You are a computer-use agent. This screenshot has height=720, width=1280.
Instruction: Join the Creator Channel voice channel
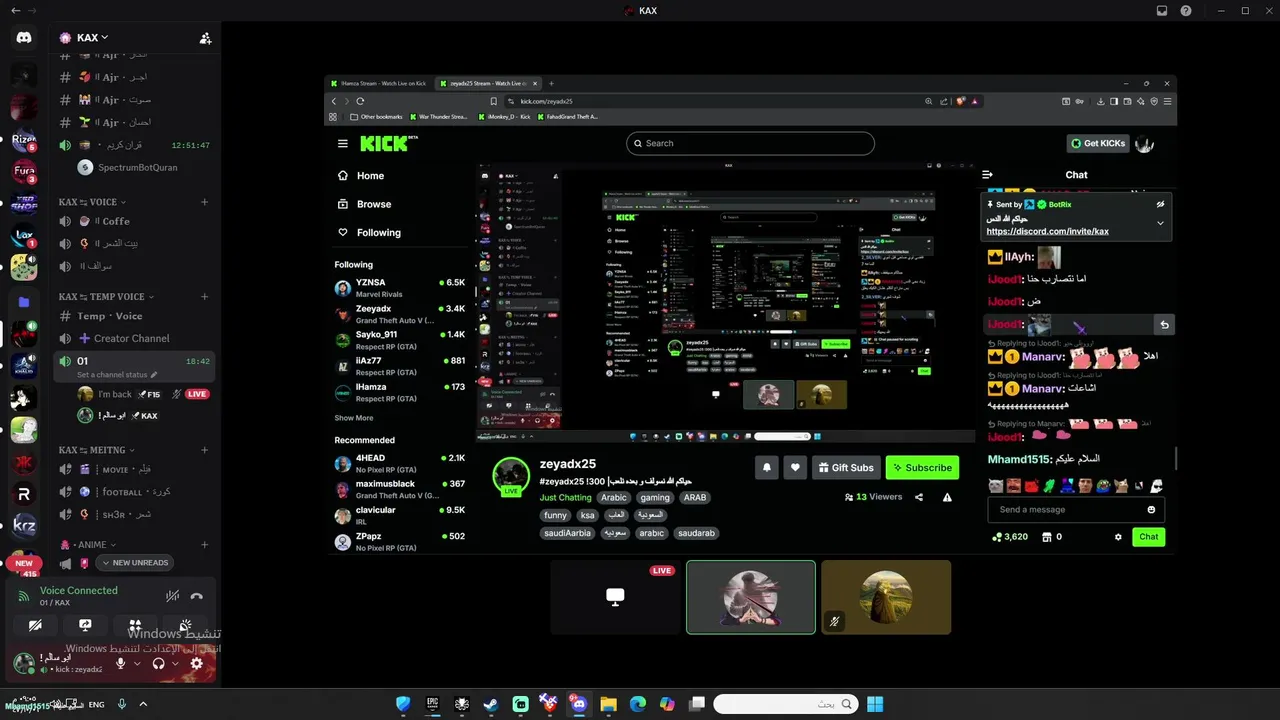point(135,338)
